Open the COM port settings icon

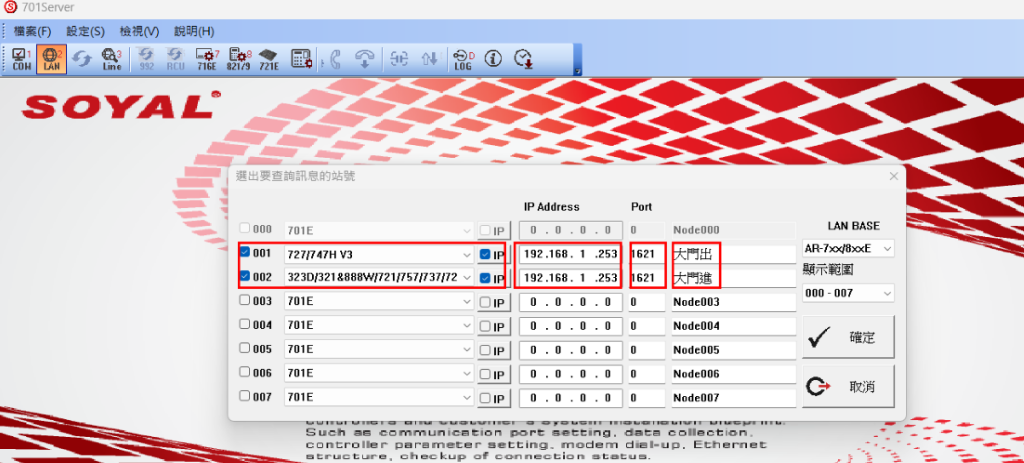pos(21,59)
